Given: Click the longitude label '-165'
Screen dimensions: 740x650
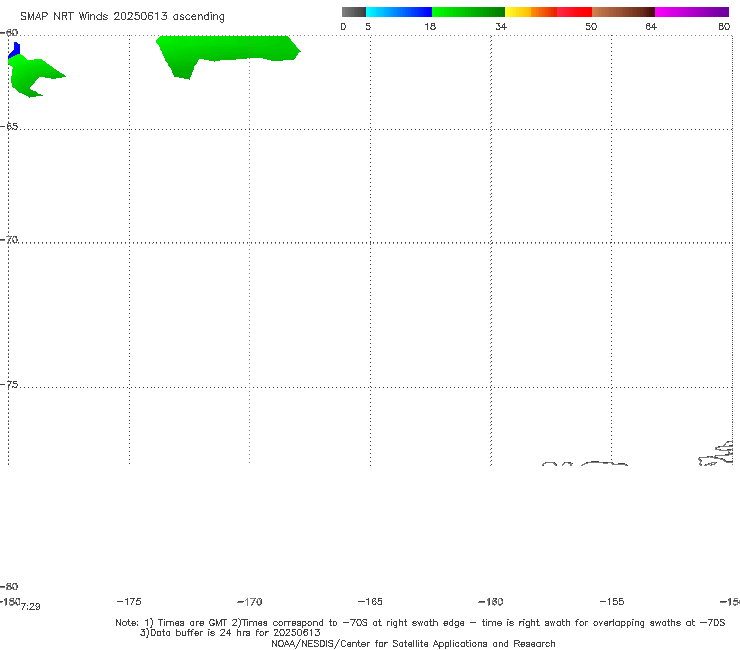Looking at the screenshot, I should point(370,601).
